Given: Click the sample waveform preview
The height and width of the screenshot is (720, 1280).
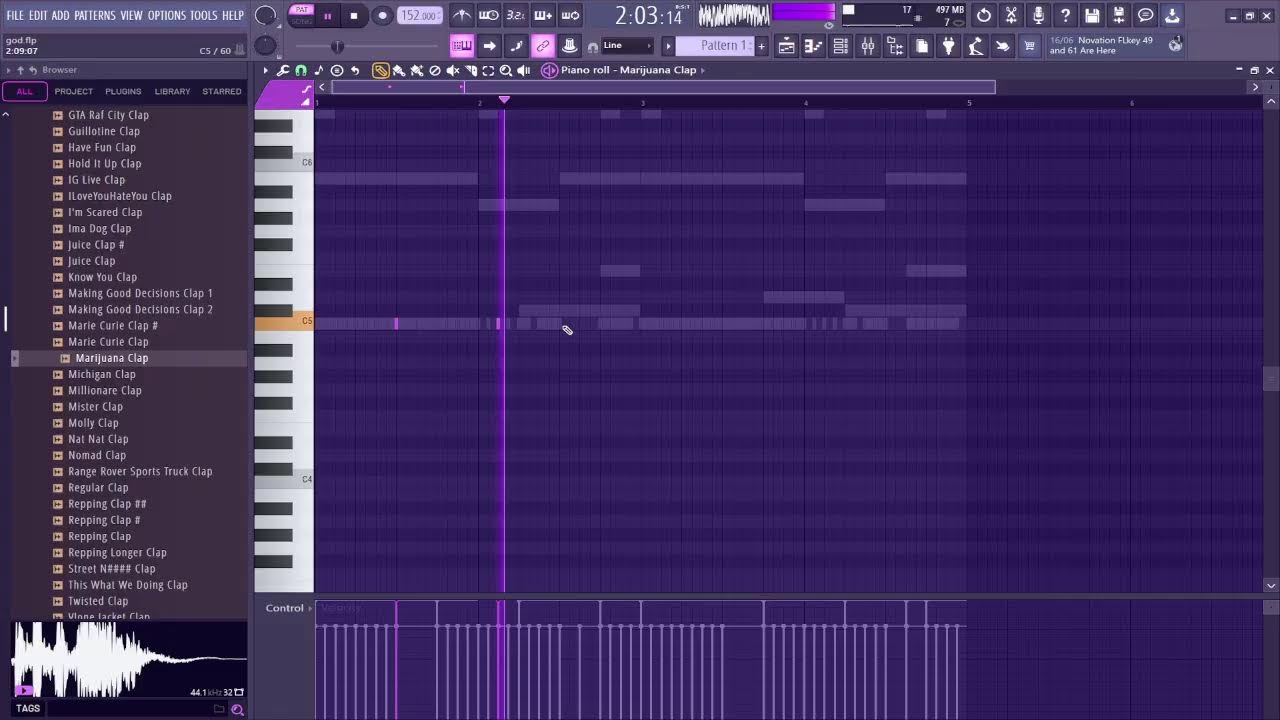Looking at the screenshot, I should tap(128, 659).
